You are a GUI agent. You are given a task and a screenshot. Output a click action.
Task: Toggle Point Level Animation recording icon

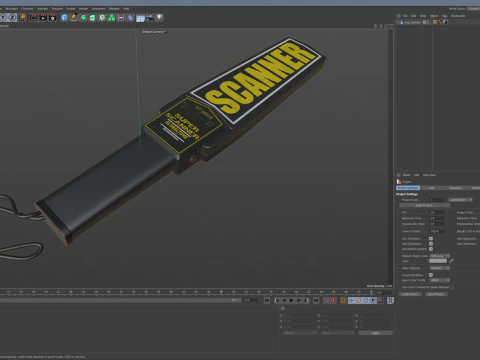click(x=380, y=300)
